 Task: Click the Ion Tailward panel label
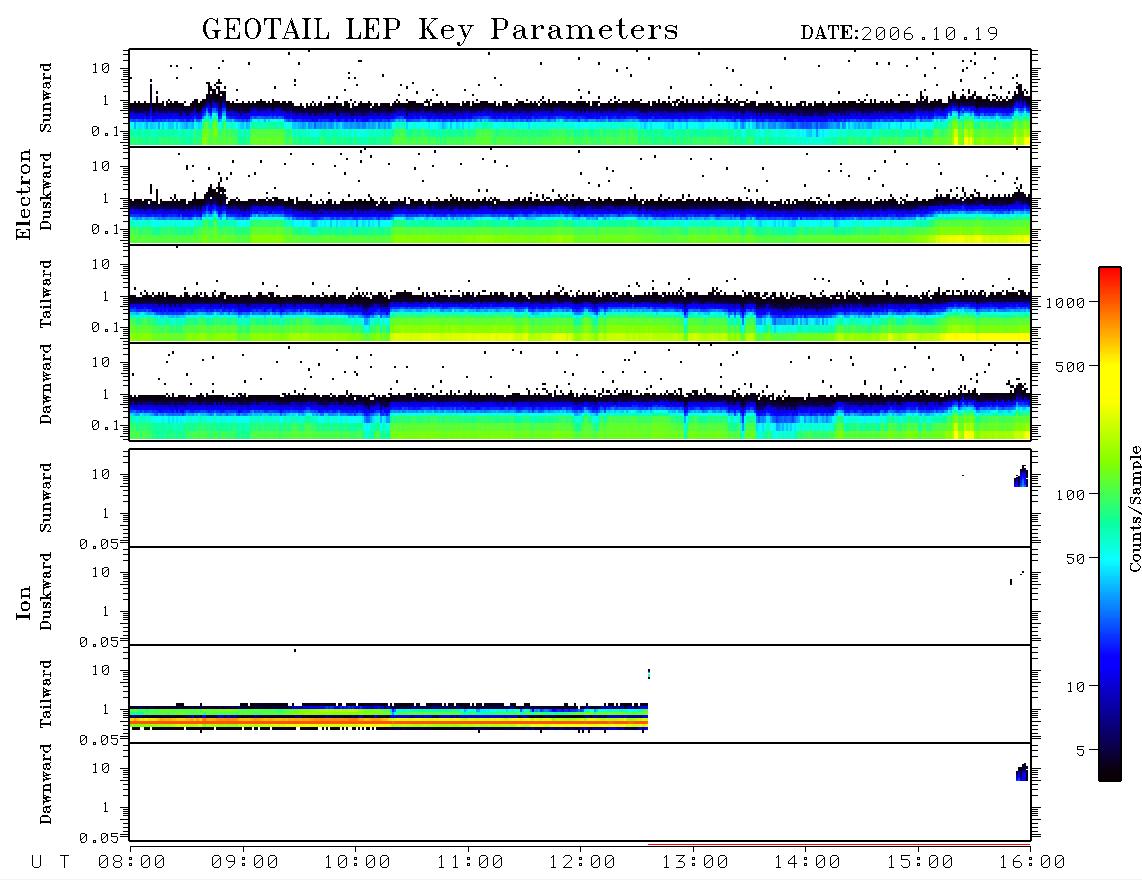click(46, 694)
